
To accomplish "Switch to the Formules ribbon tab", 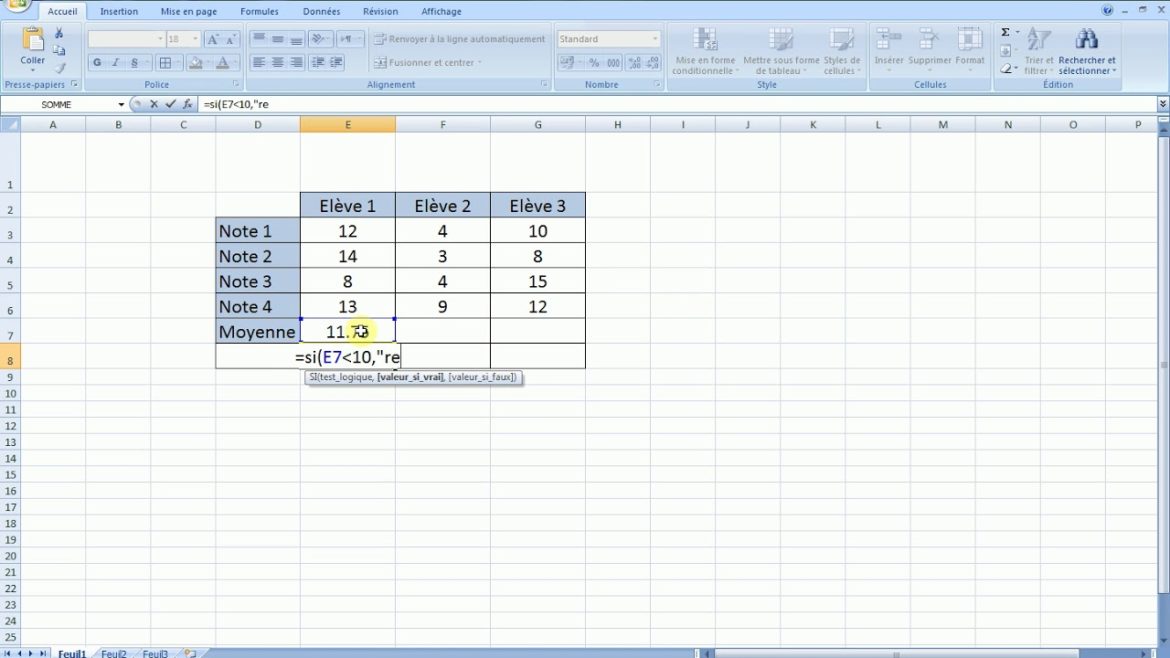I will tap(259, 11).
